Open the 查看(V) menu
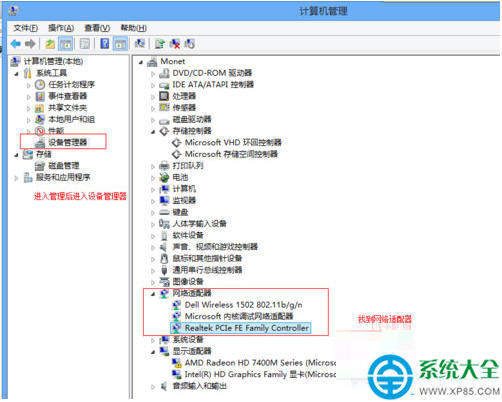Image resolution: width=502 pixels, height=402 pixels. tap(97, 28)
